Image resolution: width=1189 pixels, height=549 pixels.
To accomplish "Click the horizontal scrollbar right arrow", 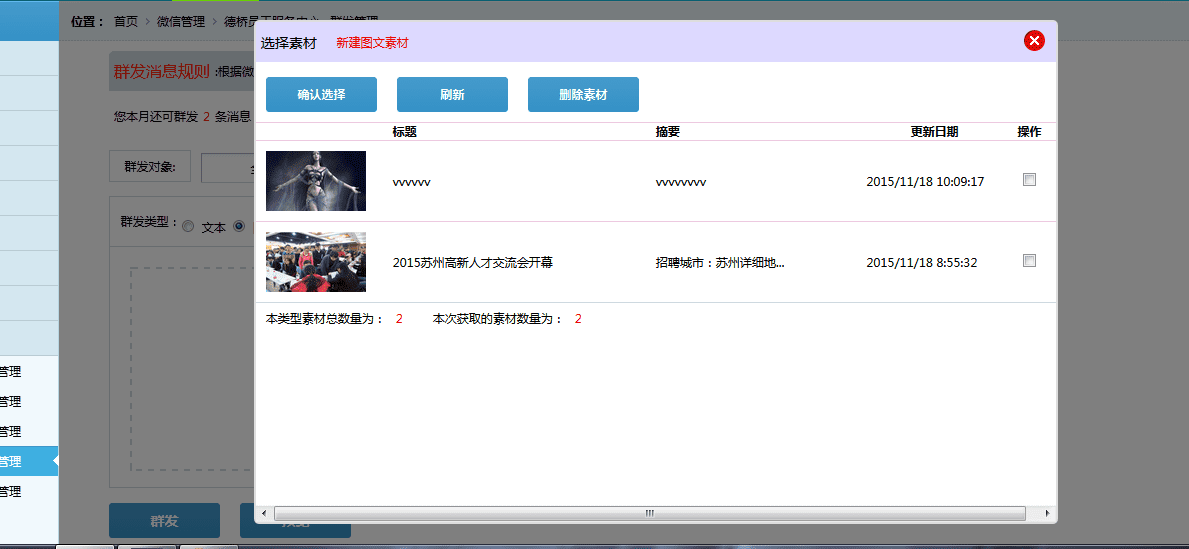I will pos(1047,513).
